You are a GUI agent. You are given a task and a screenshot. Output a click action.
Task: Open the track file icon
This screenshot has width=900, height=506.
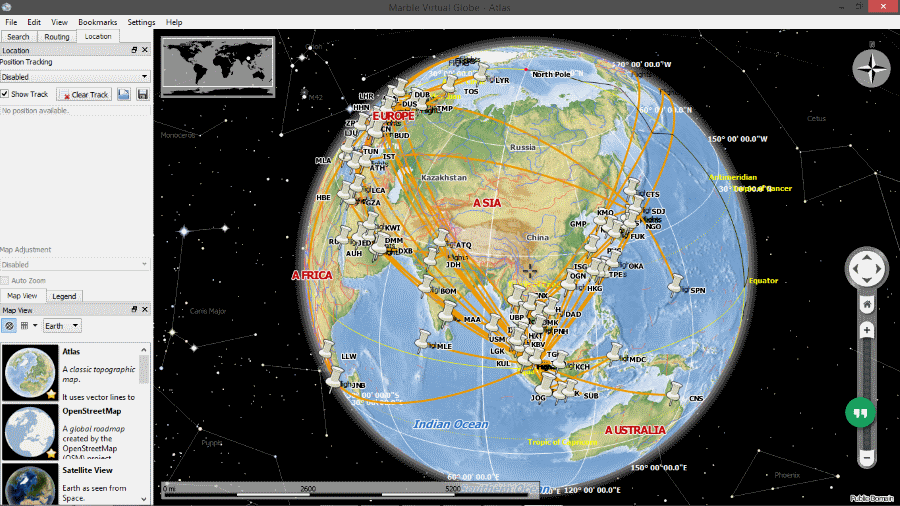[124, 94]
